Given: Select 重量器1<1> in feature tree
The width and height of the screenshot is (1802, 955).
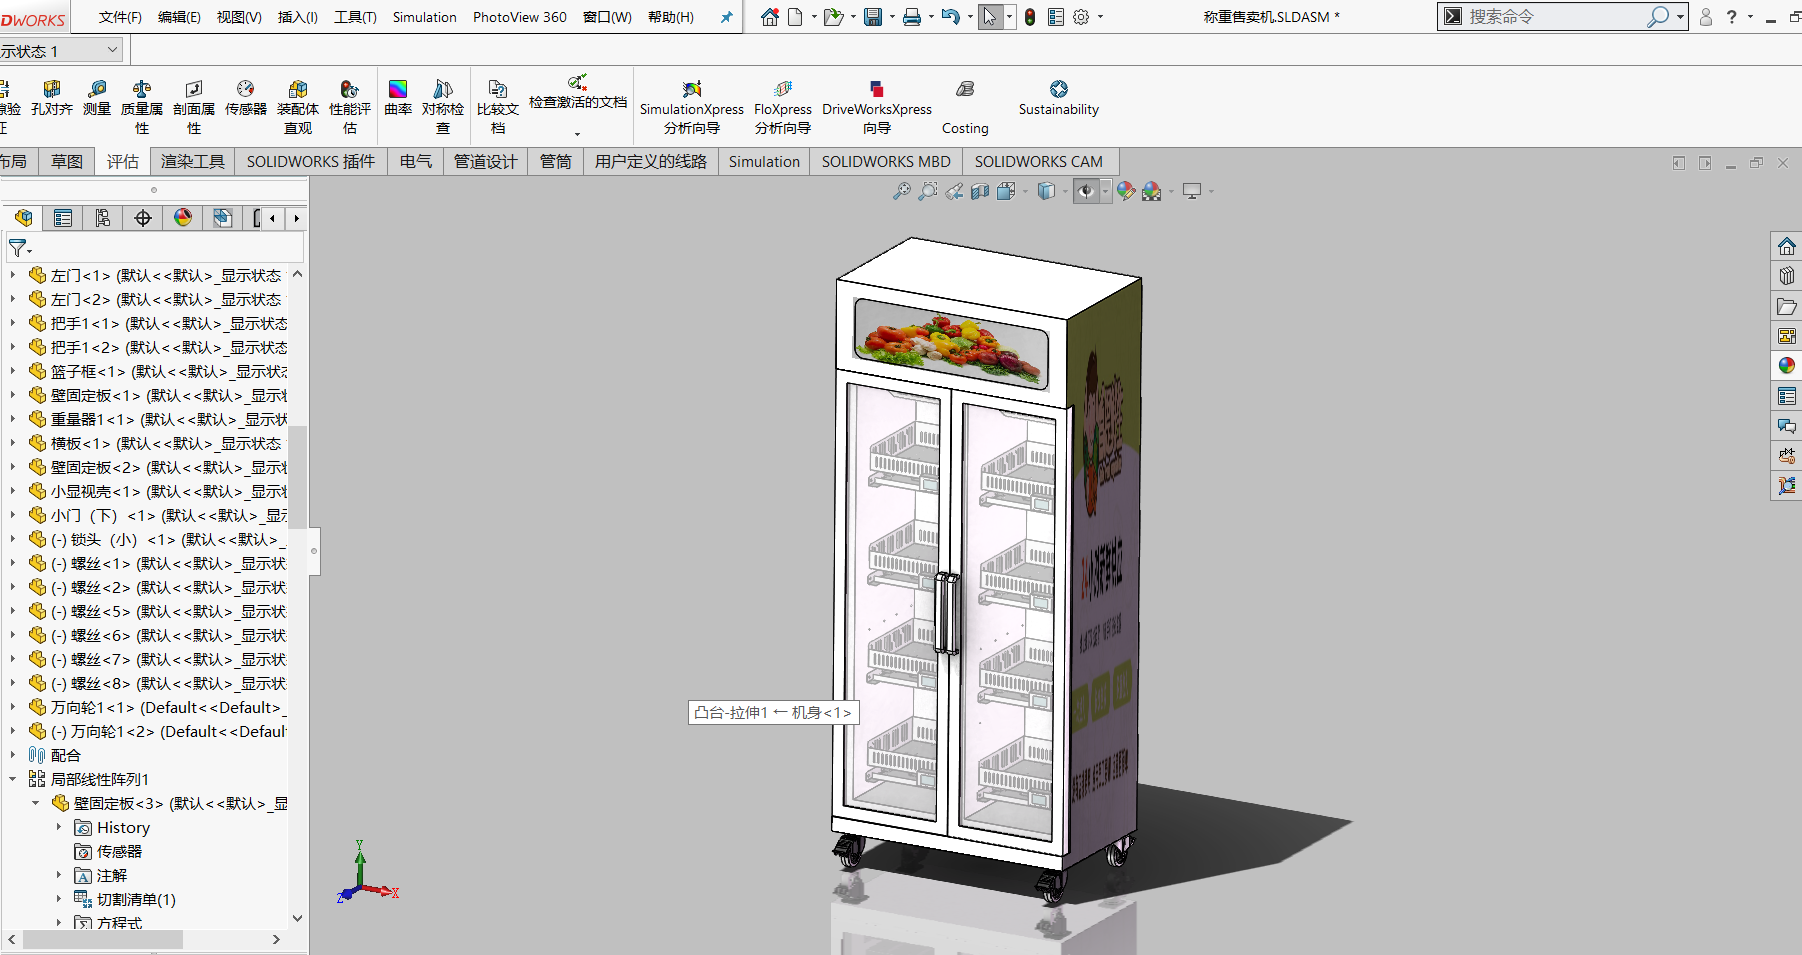Looking at the screenshot, I should coord(158,419).
